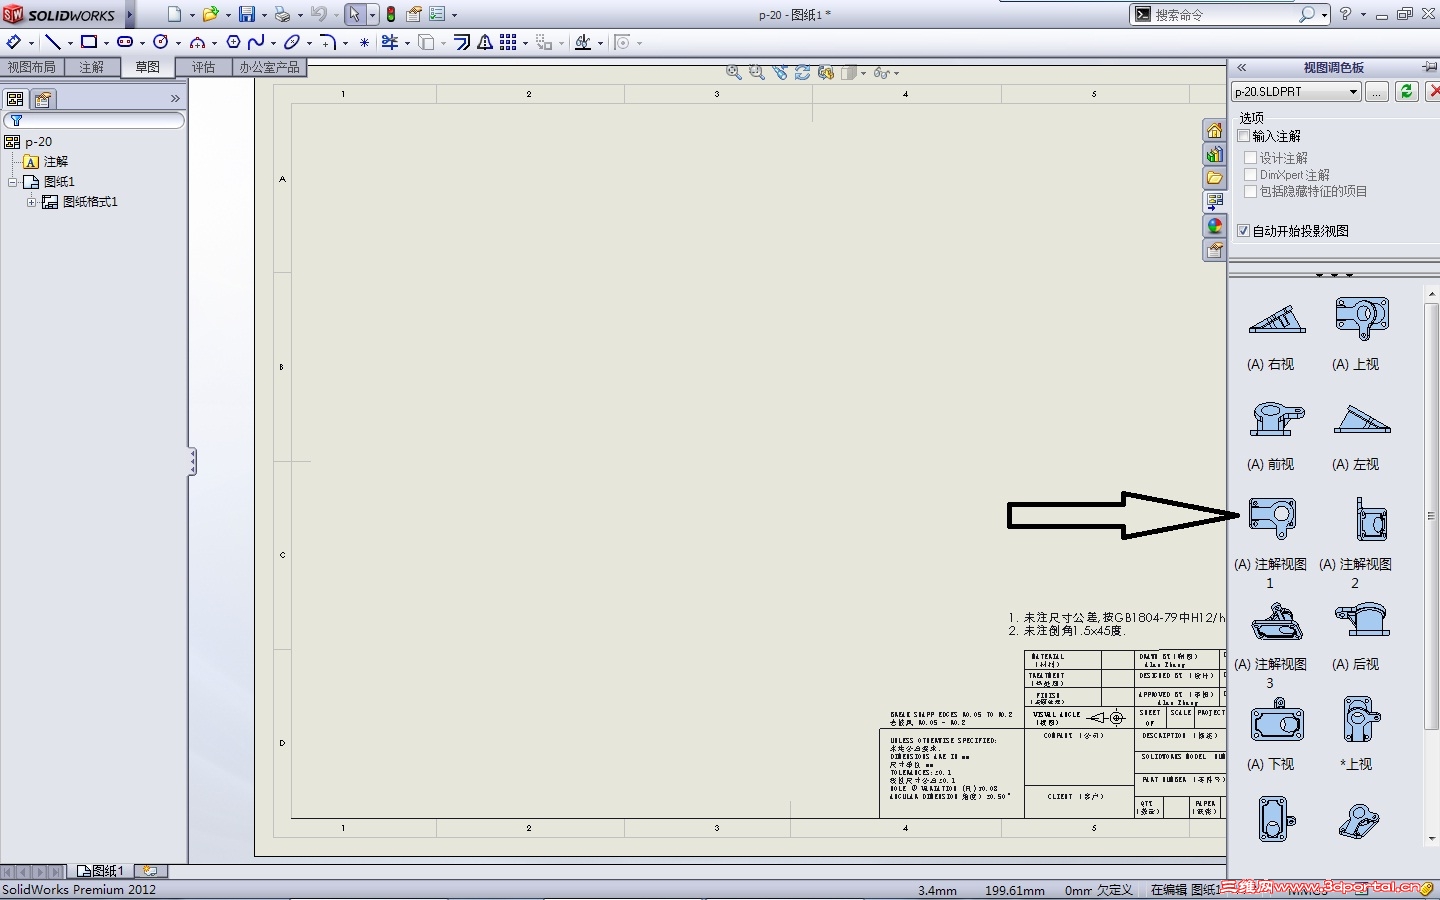Select the Circle sketch tool

click(160, 42)
